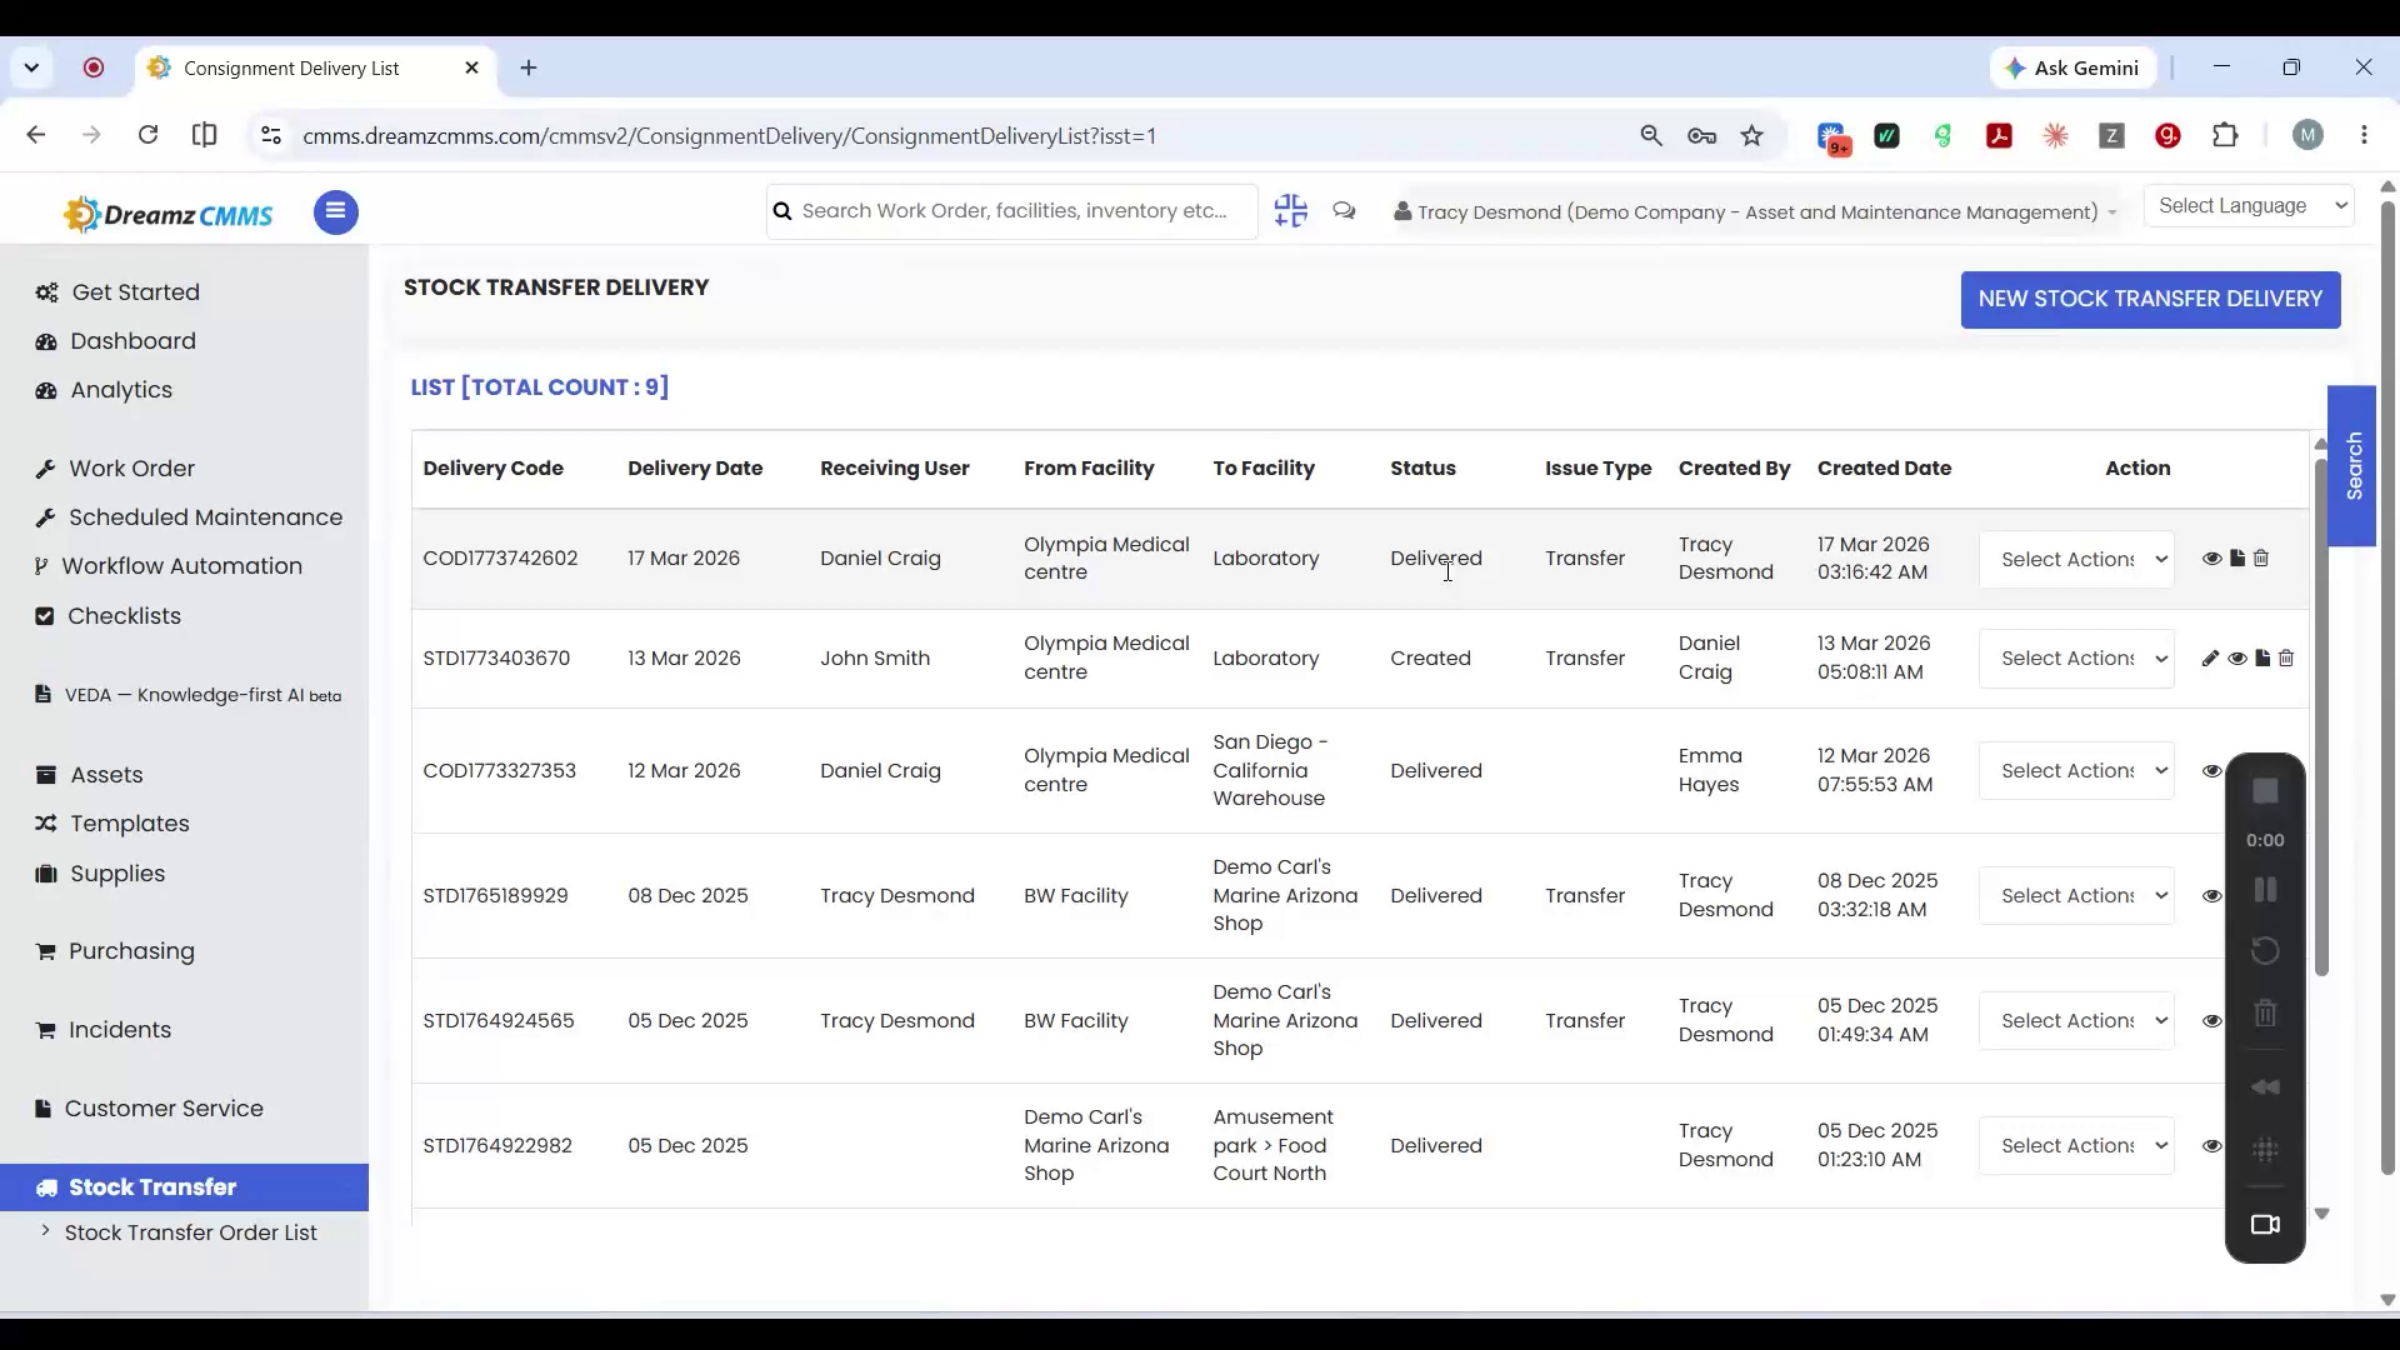This screenshot has height=1350, width=2400.
Task: Open Tracy Desmond user account dropdown
Action: [x=1755, y=212]
